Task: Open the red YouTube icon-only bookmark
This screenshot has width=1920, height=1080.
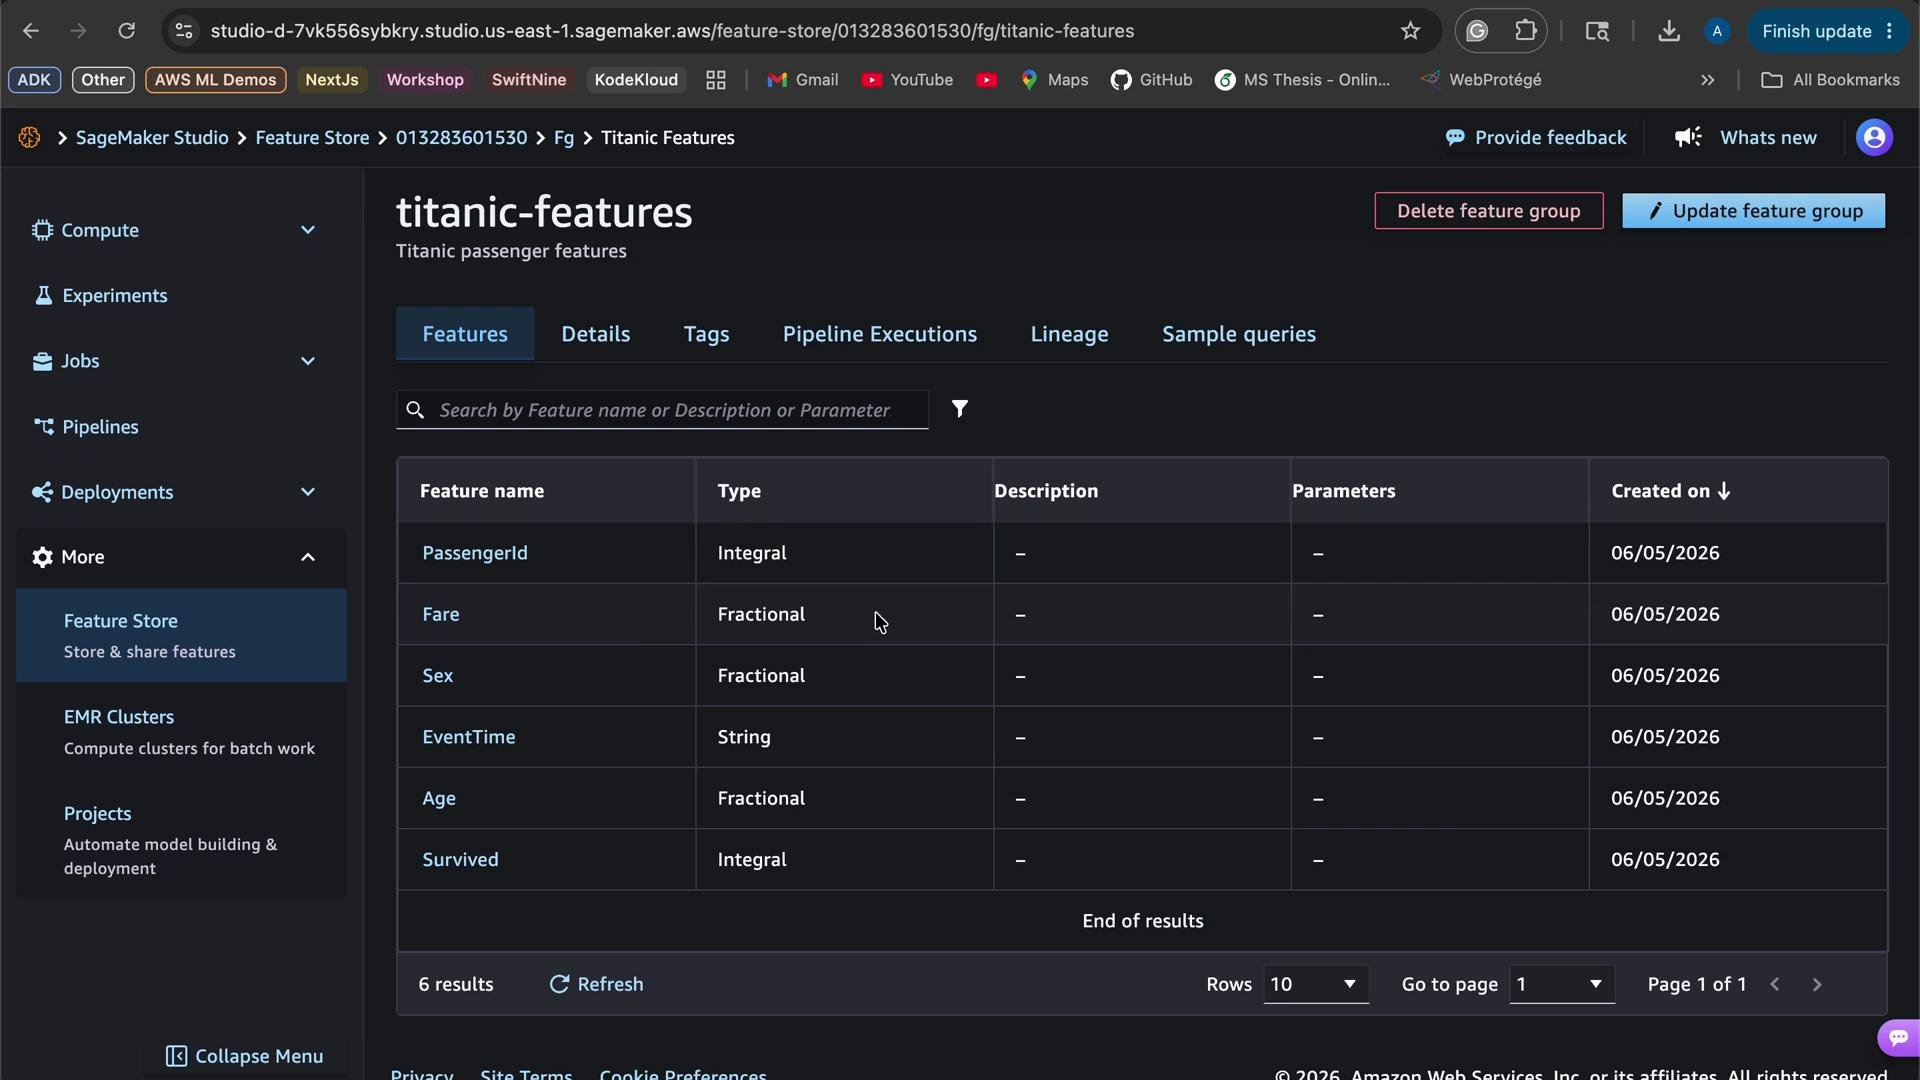Action: click(987, 80)
